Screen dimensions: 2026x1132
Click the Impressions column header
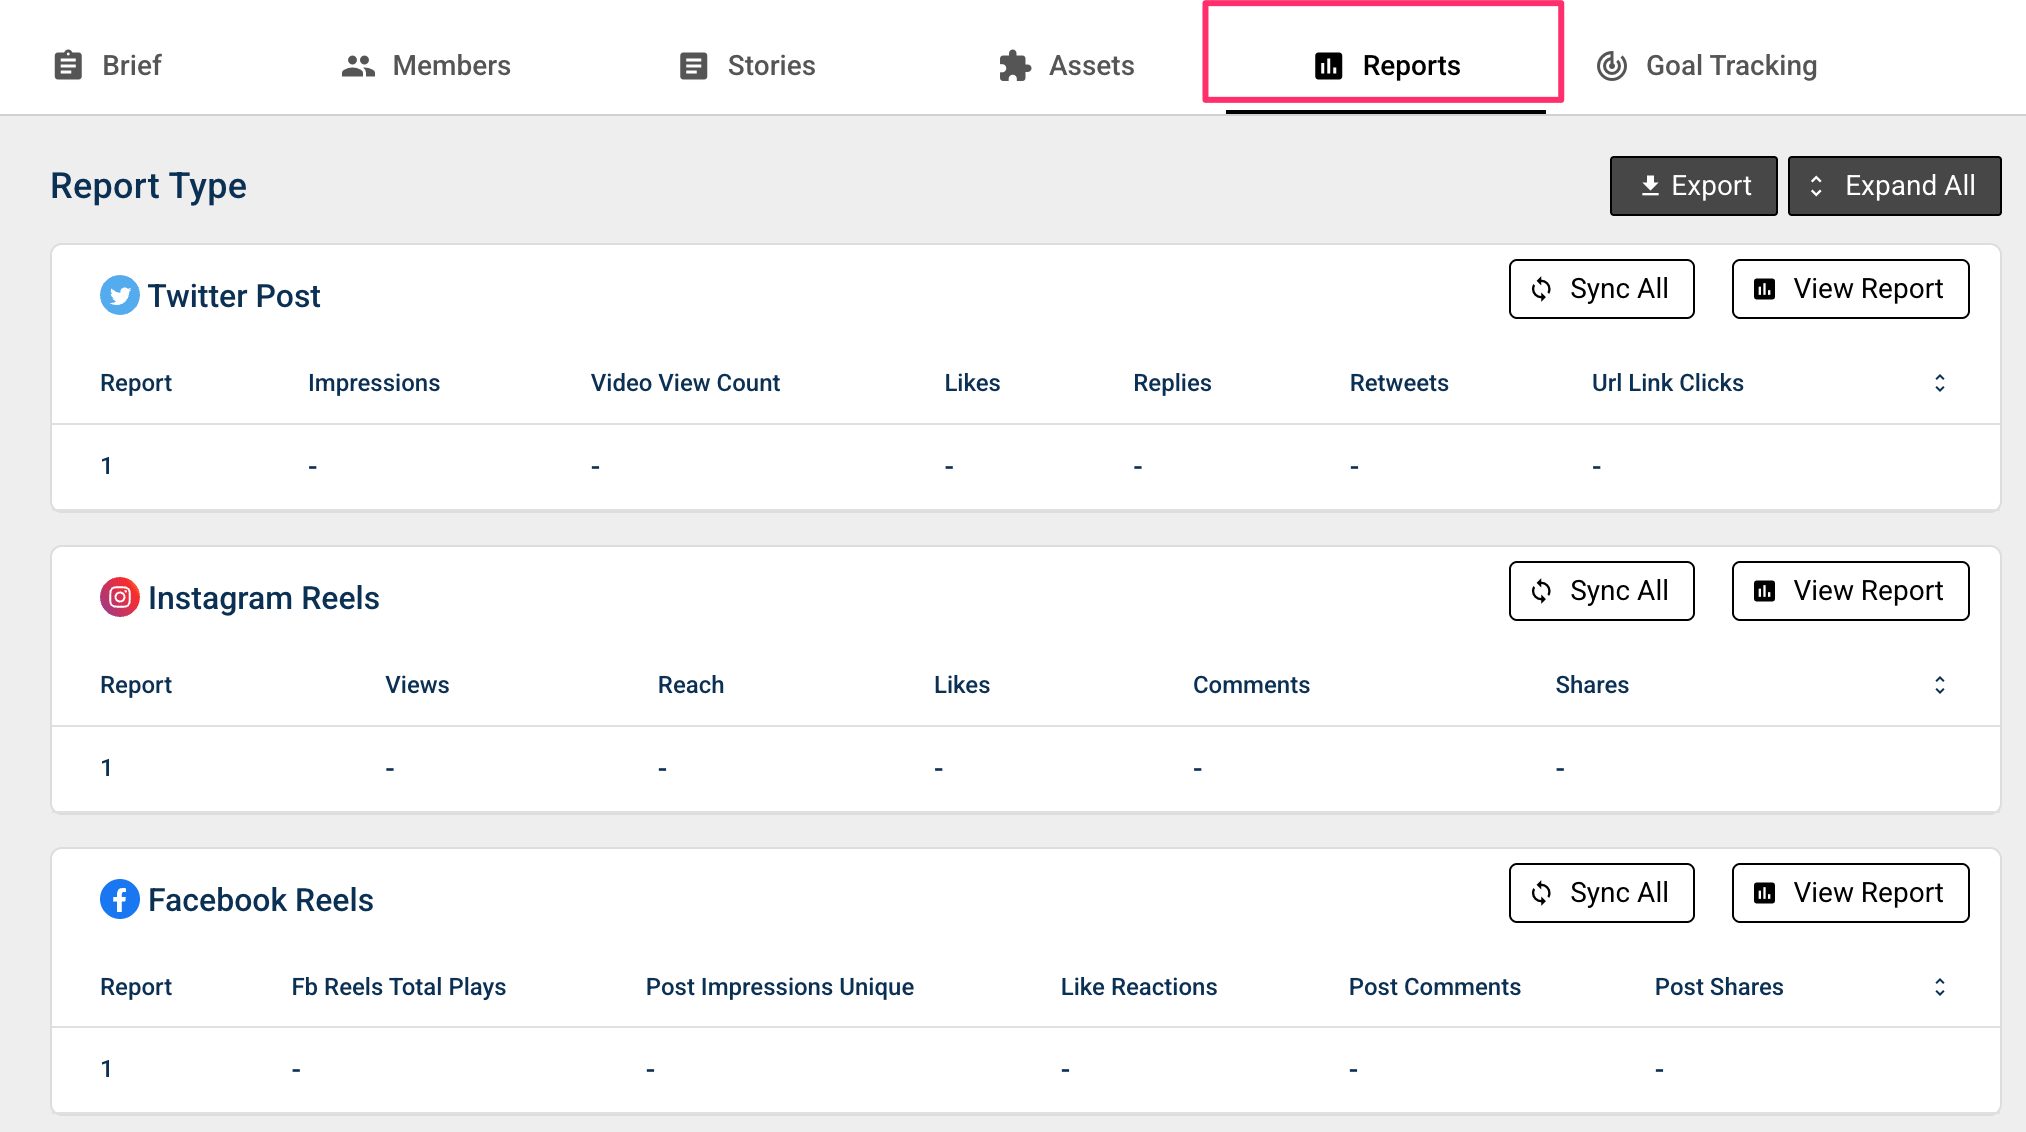pos(374,383)
